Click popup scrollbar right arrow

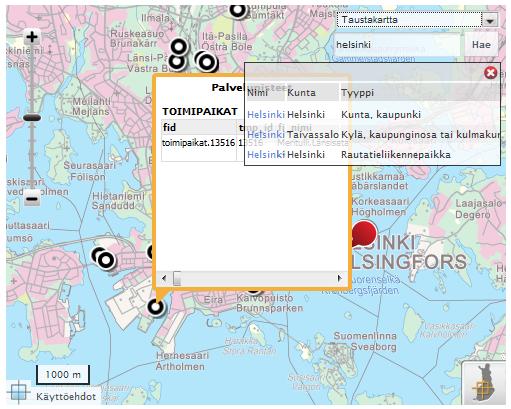pos(339,278)
